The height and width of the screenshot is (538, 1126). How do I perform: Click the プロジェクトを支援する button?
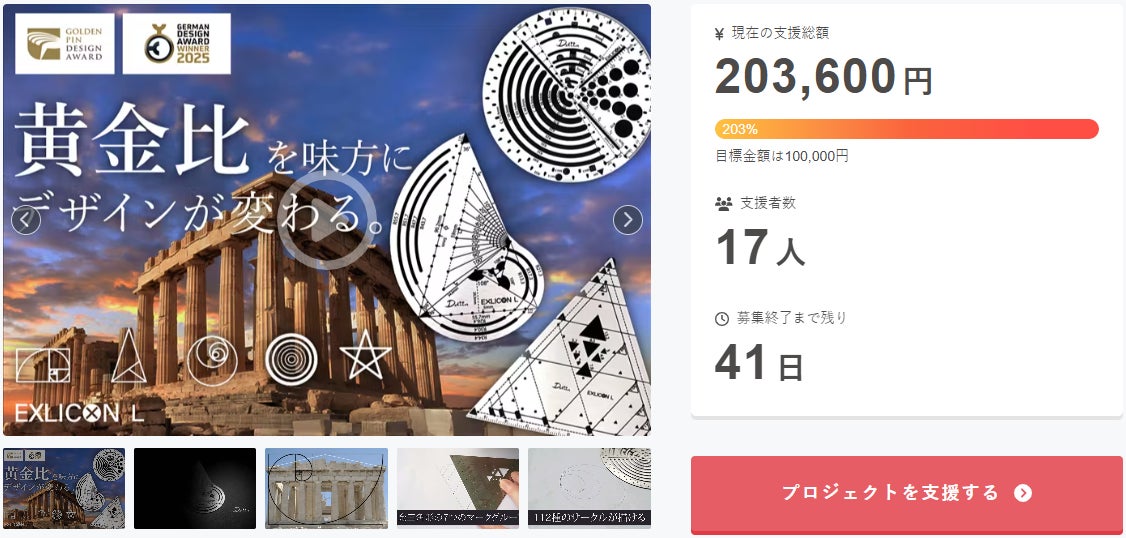[906, 494]
